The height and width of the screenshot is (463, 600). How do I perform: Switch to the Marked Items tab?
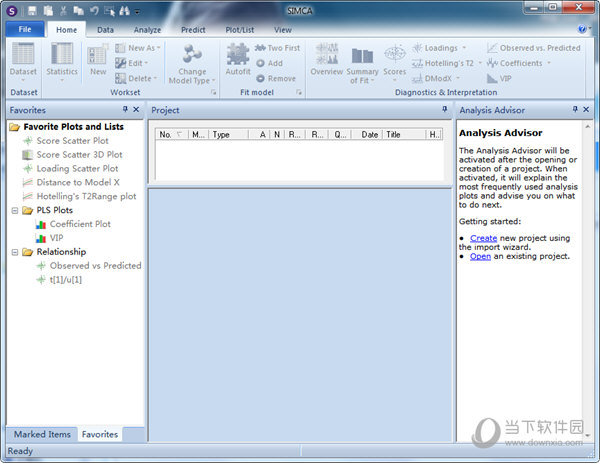click(42, 434)
